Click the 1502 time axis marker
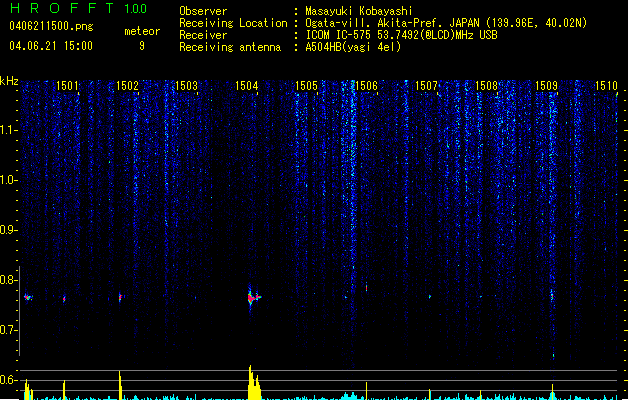This screenshot has height=400, width=629. (x=127, y=86)
